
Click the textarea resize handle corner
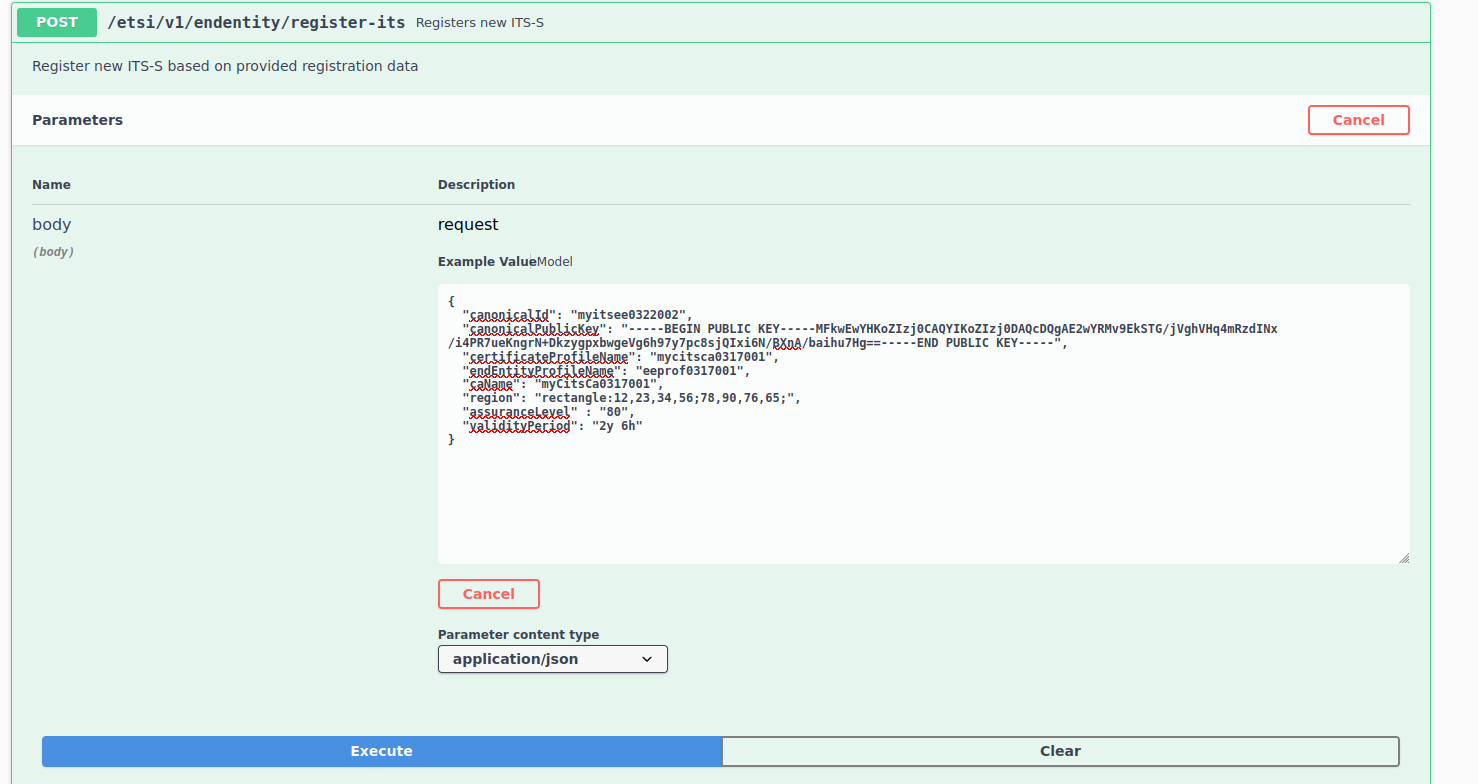1404,558
